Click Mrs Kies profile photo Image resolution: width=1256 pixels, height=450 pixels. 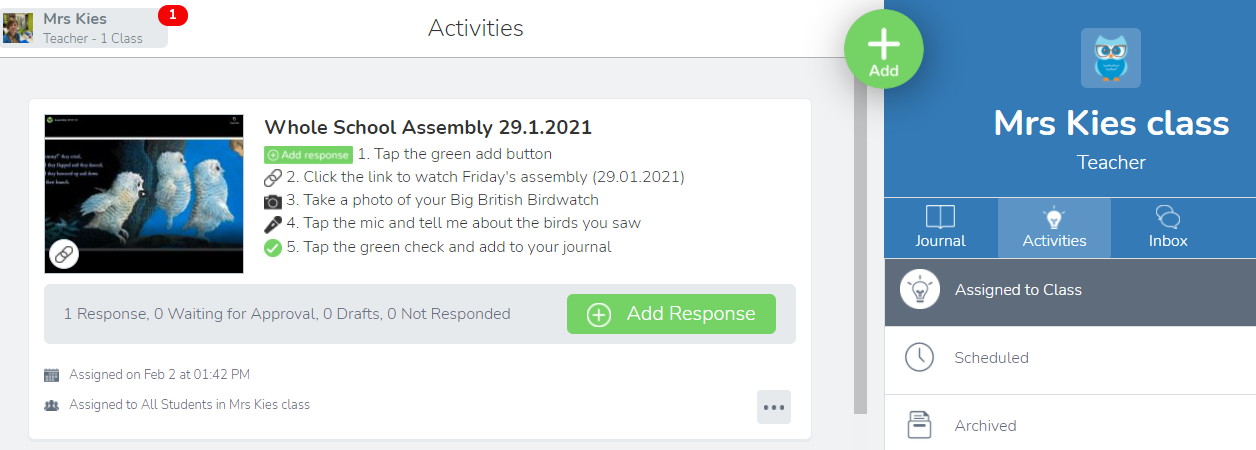[18, 28]
